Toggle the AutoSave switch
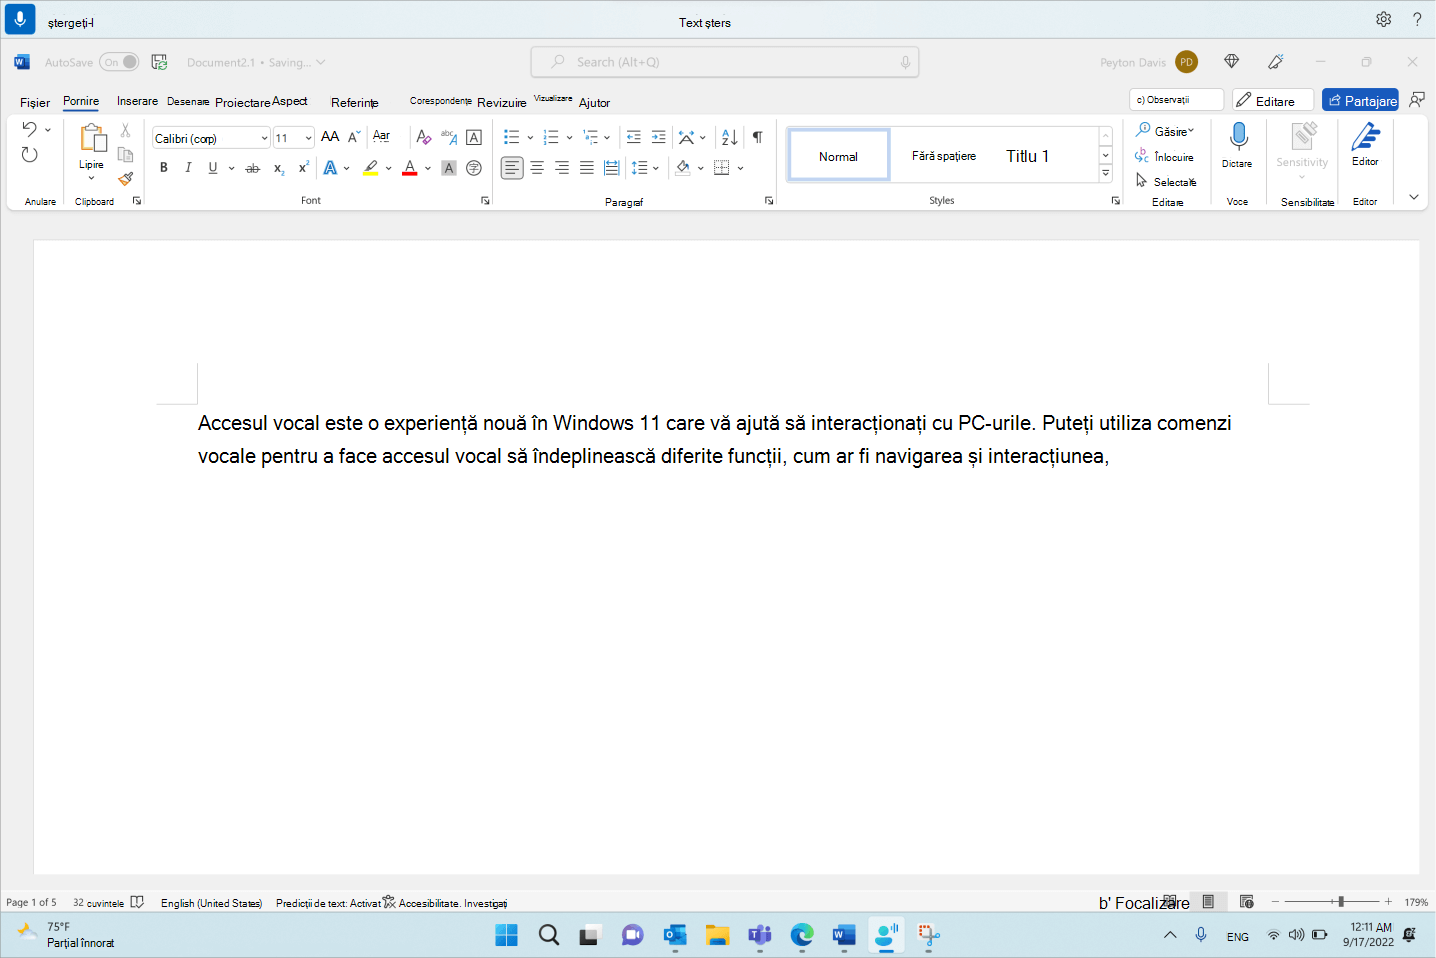This screenshot has width=1436, height=958. [x=119, y=62]
